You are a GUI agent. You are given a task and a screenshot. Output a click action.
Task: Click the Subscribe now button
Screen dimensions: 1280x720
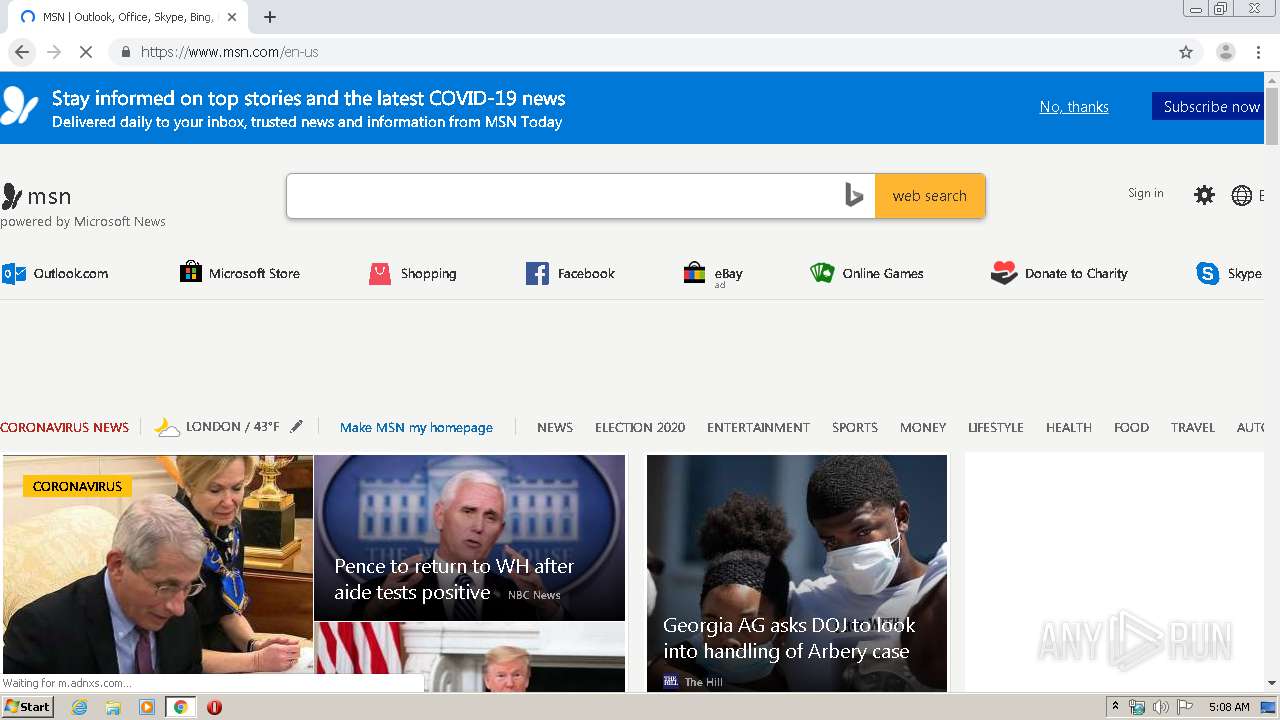click(x=1208, y=107)
